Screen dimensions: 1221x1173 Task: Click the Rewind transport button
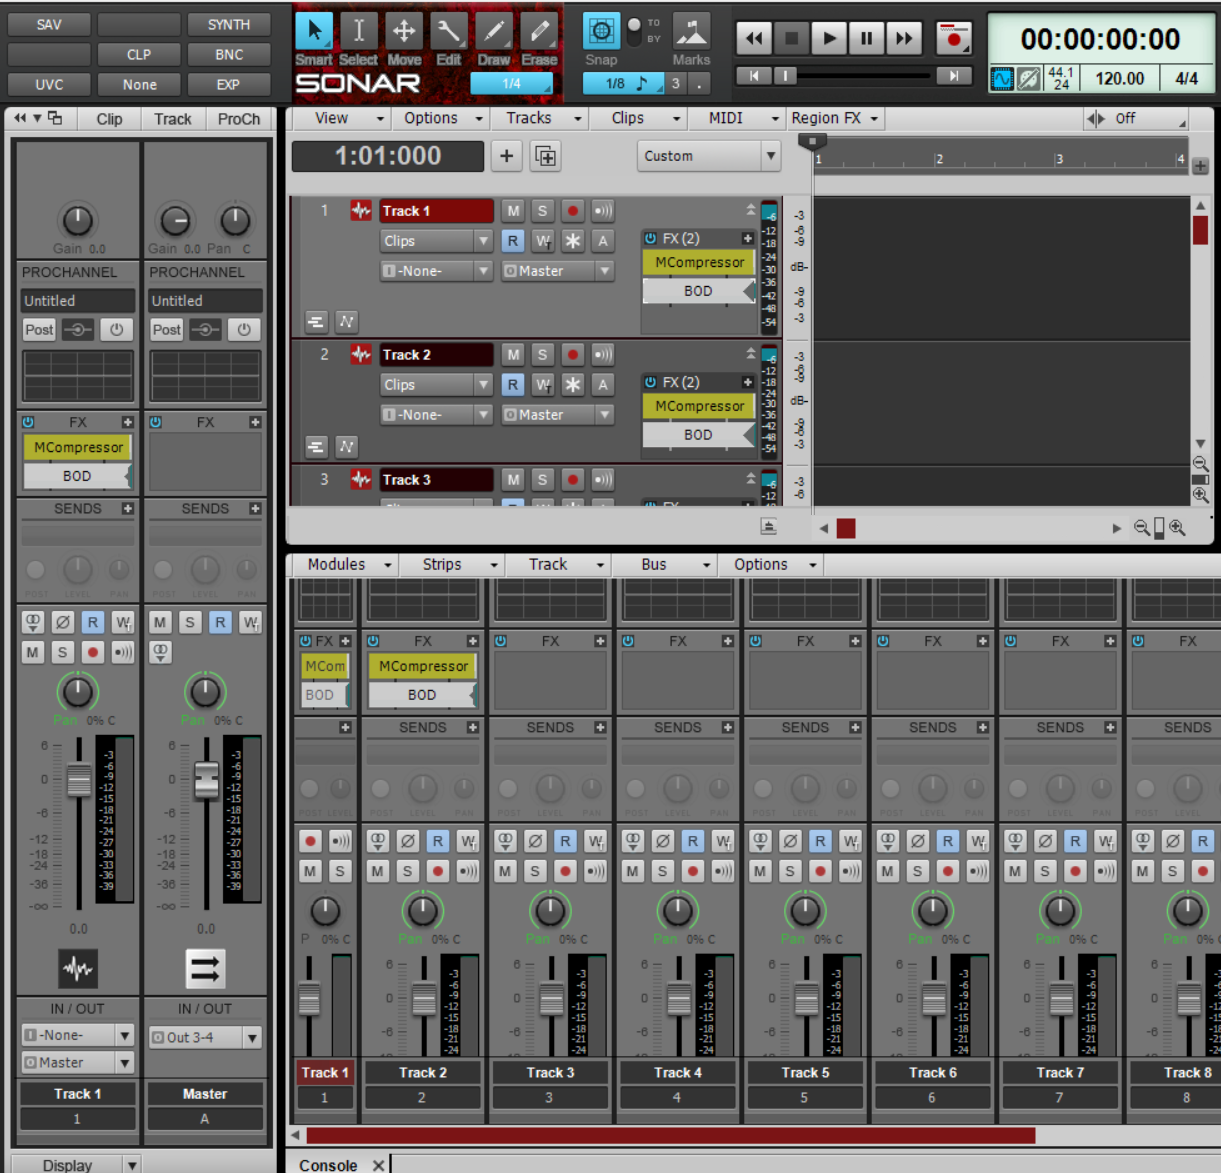tap(754, 39)
